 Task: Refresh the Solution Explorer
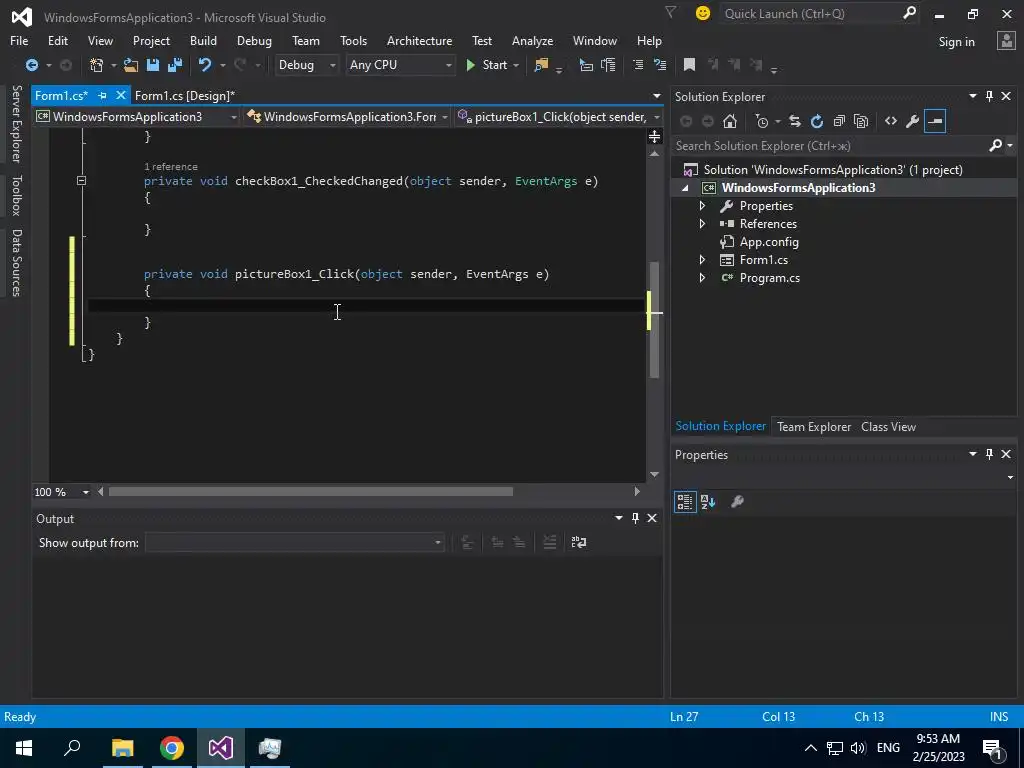pos(817,121)
